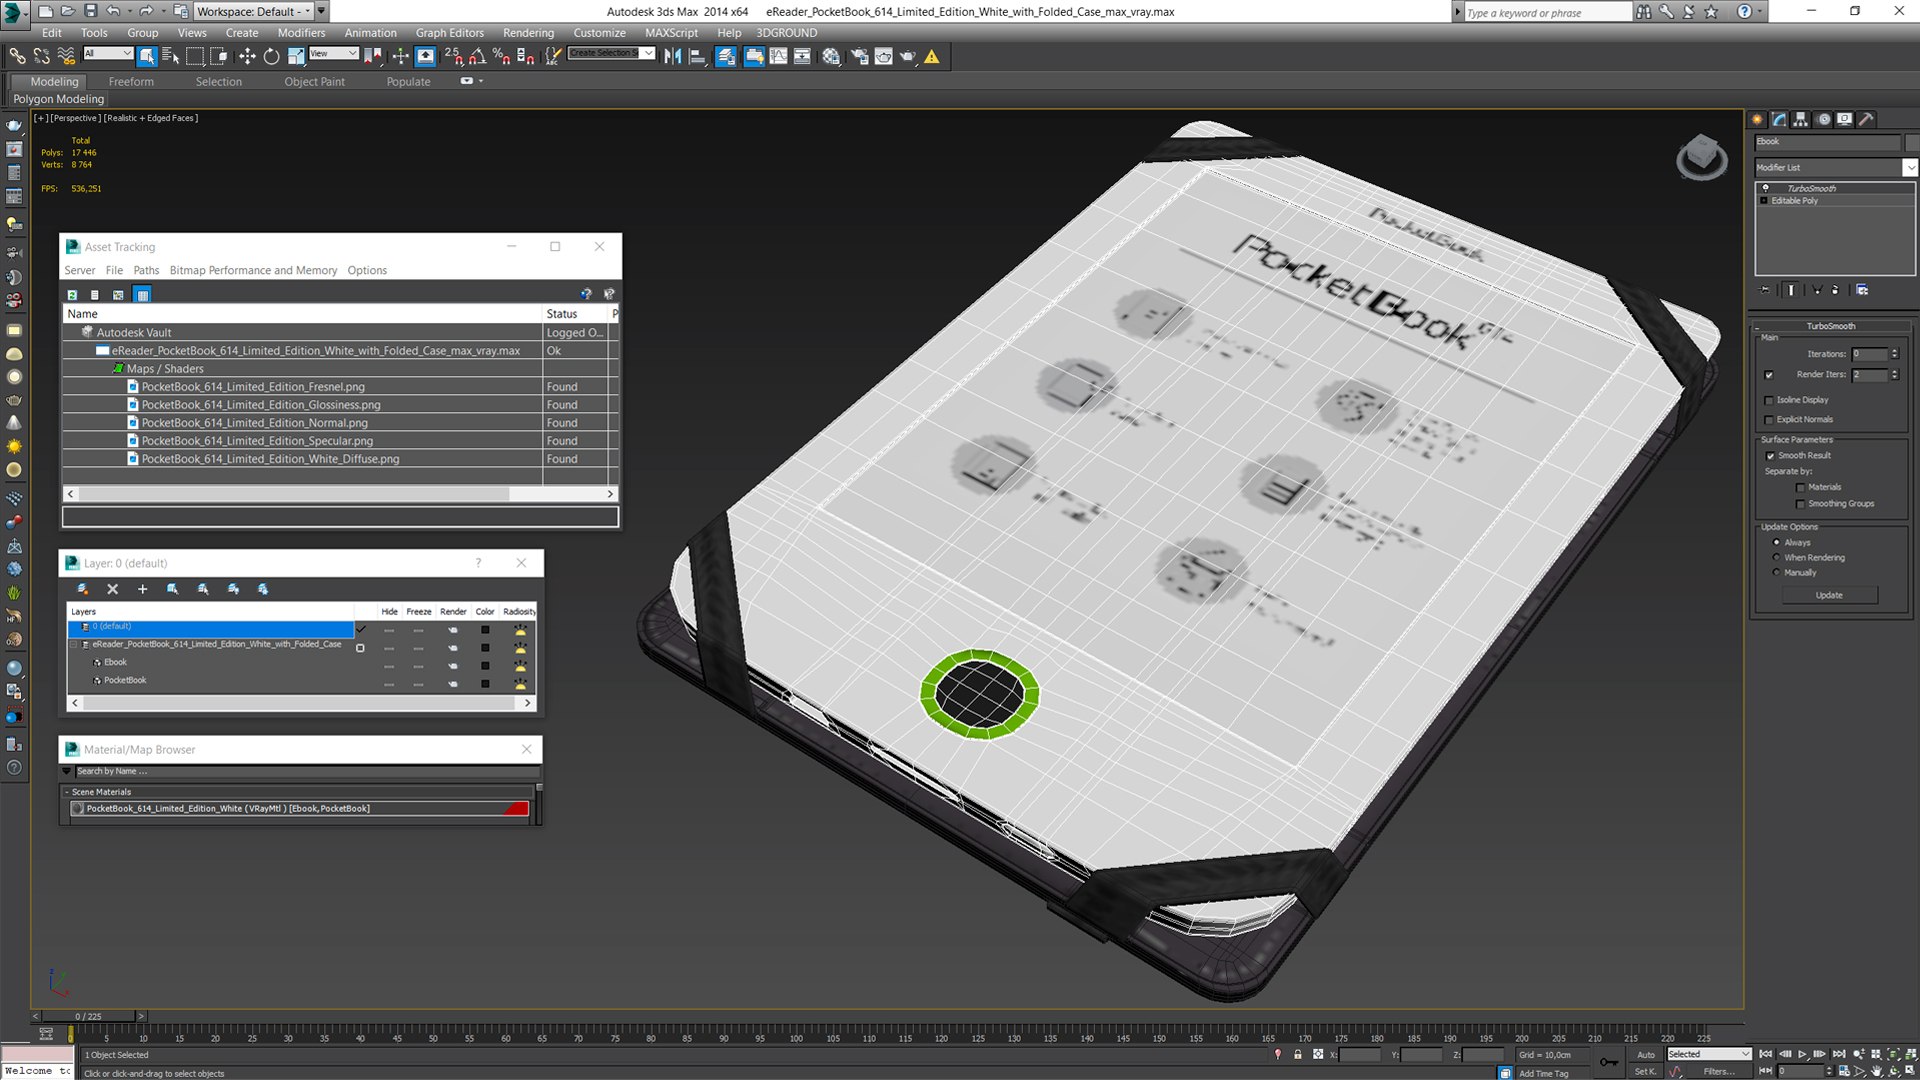Collapse the TurboSmooth rollout header
The width and height of the screenshot is (1920, 1080).
pyautogui.click(x=1830, y=326)
